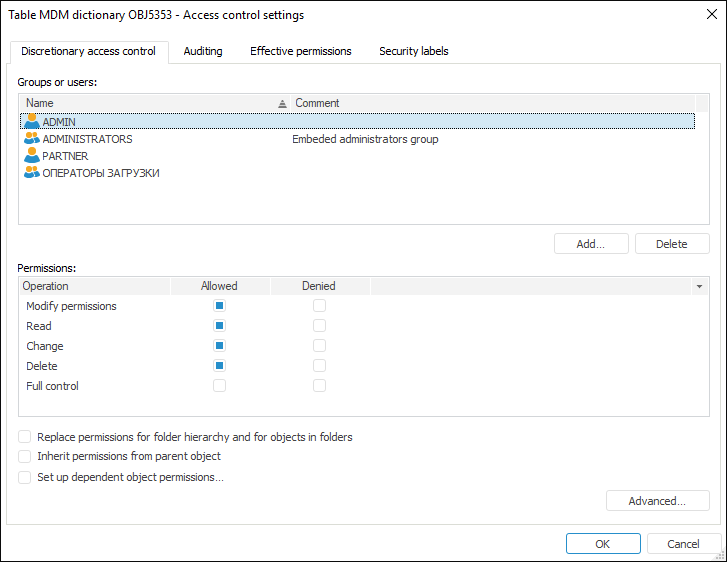Enable Replace permissions for folder hierarchy

(x=25, y=437)
